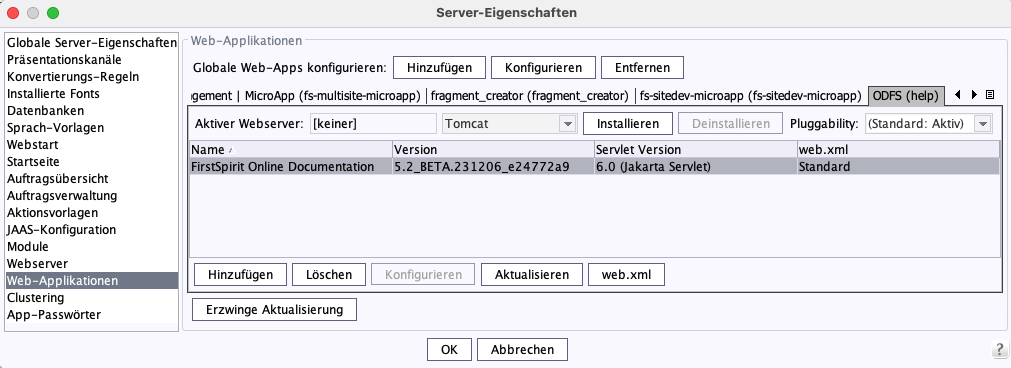Select JAAS-Konfiguration in sidebar
This screenshot has width=1011, height=368.
coord(92,230)
